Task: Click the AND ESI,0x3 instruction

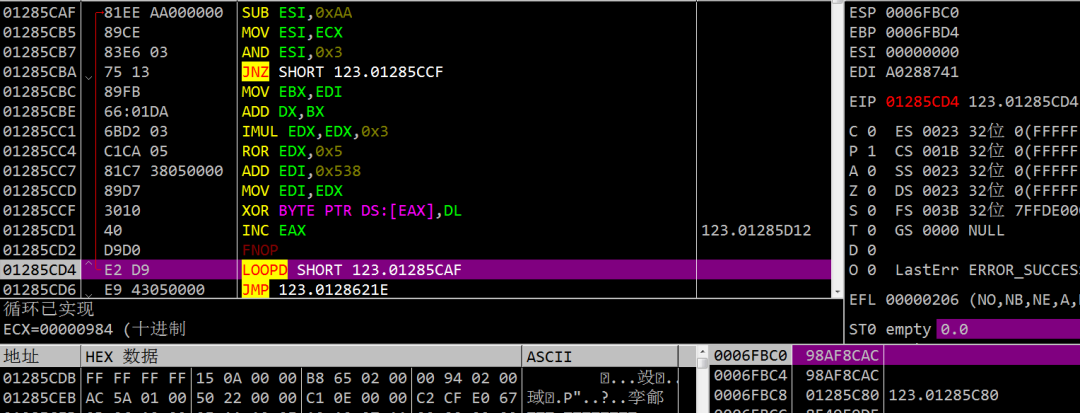Action: (291, 52)
